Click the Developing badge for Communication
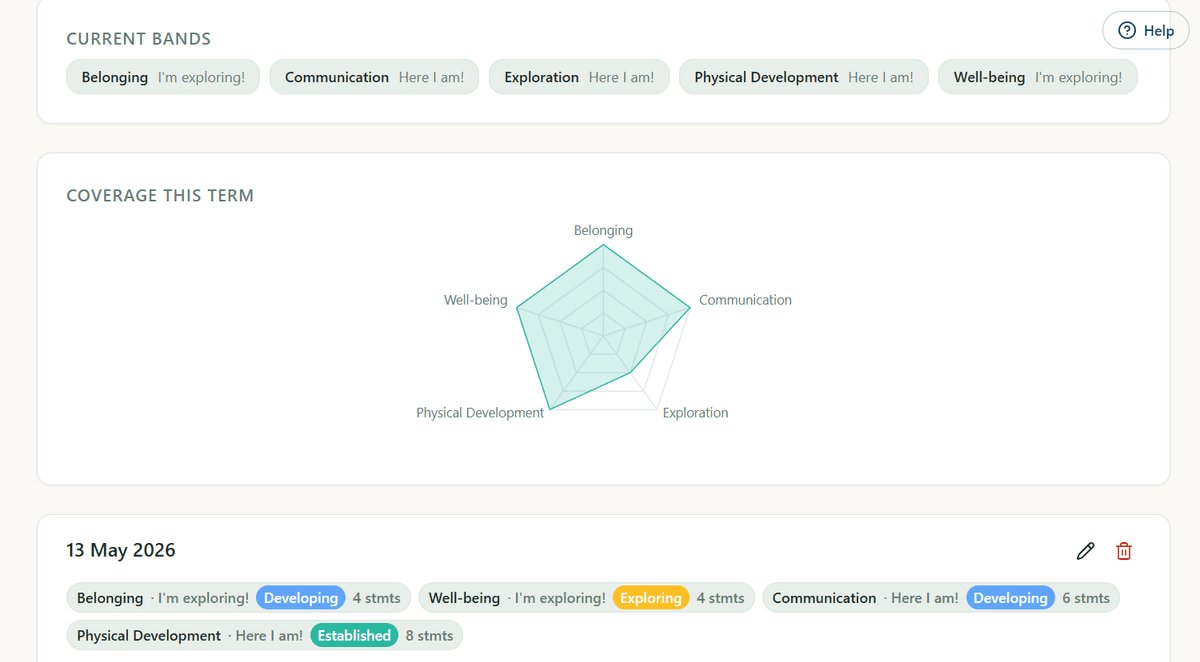The height and width of the screenshot is (662, 1200). pyautogui.click(x=1011, y=598)
